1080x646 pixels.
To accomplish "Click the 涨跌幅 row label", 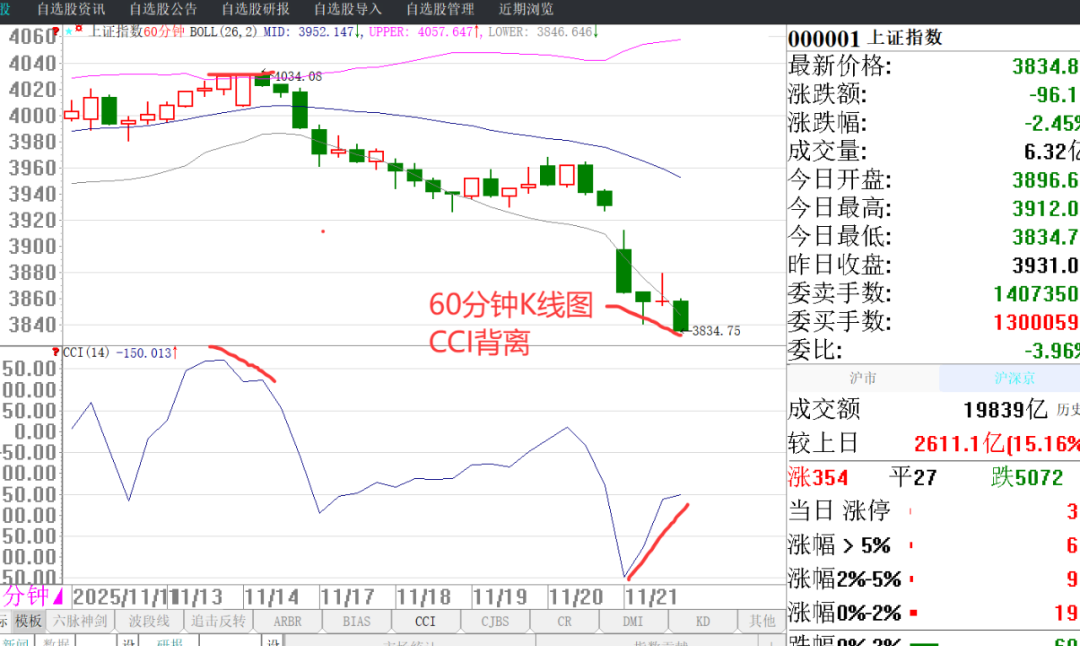I will (827, 123).
